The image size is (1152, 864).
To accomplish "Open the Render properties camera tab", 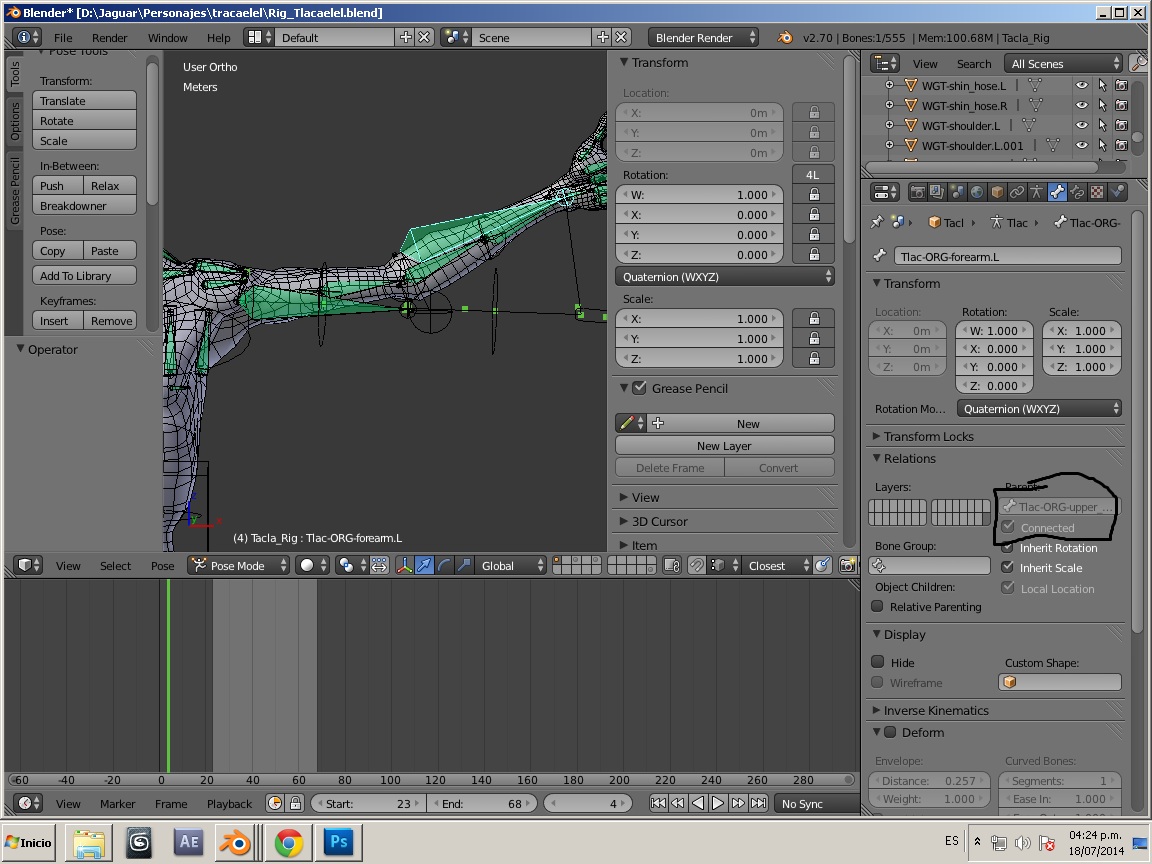I will [x=916, y=192].
